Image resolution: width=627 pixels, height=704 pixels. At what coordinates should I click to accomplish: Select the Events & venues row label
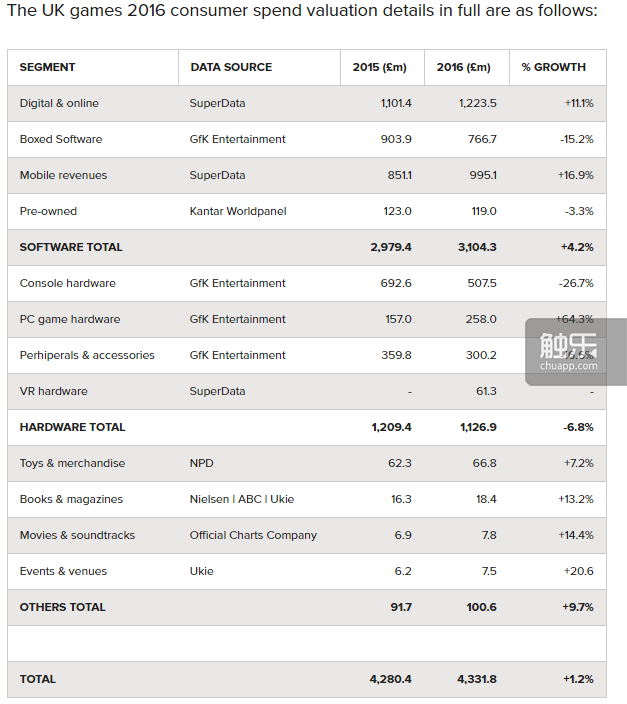[63, 571]
